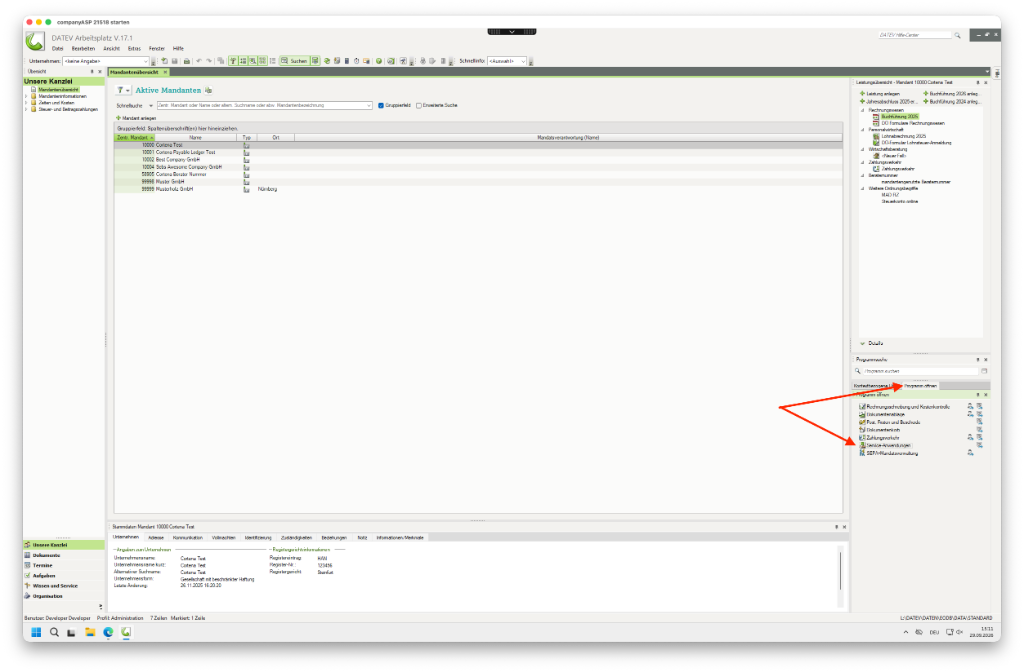This screenshot has width=1024, height=672.
Task: Open the Extras menu
Action: 134,48
